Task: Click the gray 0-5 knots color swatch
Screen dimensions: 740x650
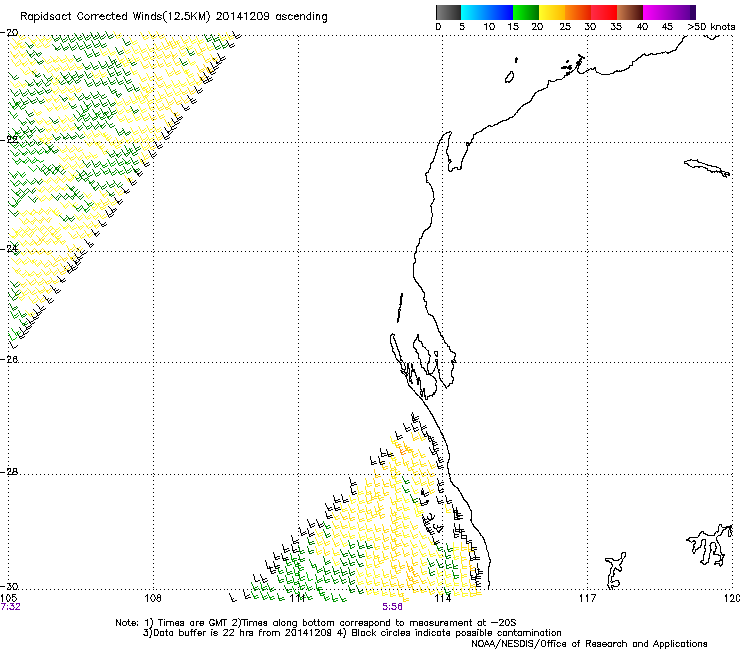Action: click(x=448, y=12)
